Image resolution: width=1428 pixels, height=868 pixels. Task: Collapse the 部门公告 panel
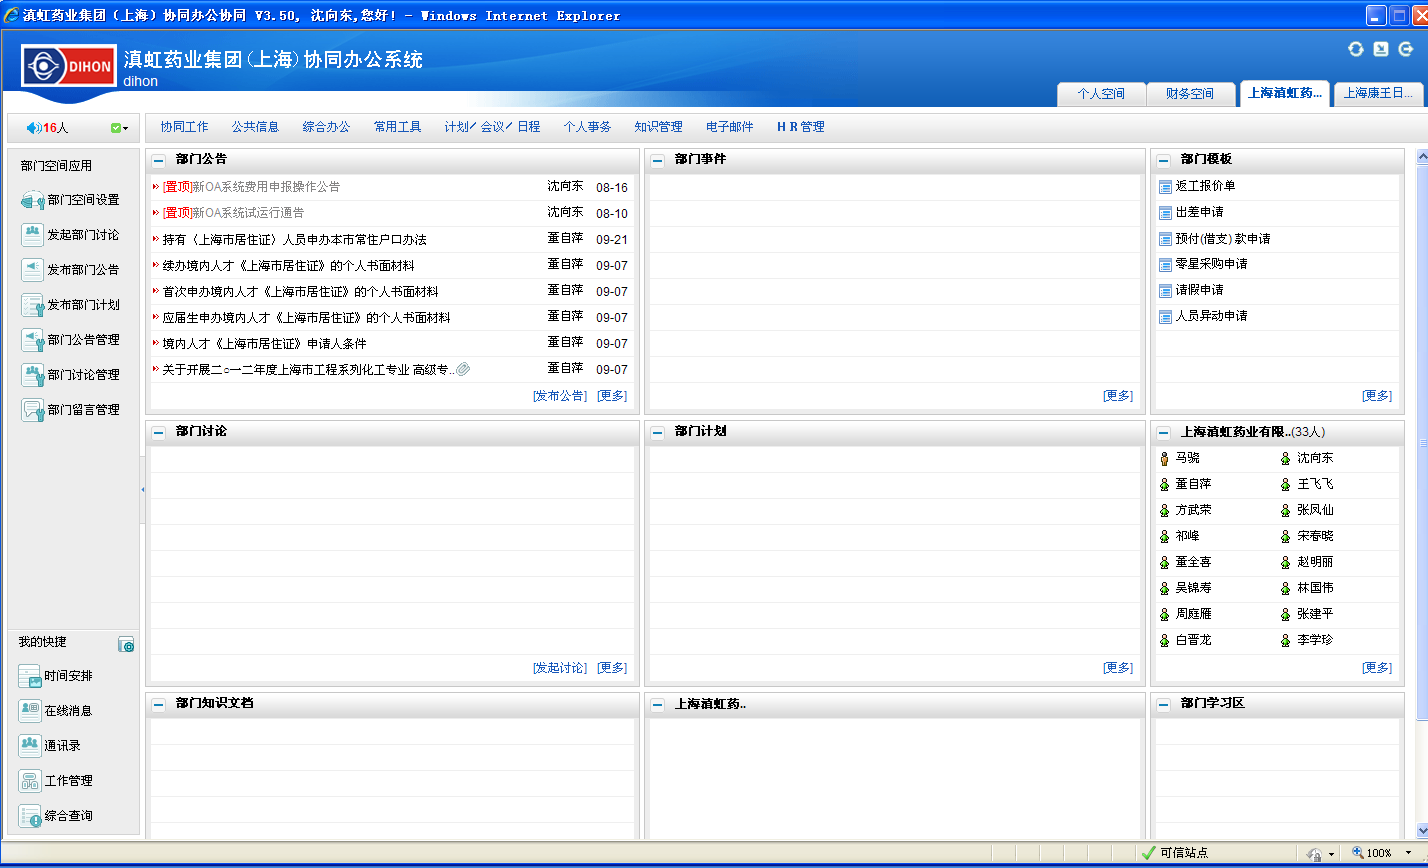159,160
